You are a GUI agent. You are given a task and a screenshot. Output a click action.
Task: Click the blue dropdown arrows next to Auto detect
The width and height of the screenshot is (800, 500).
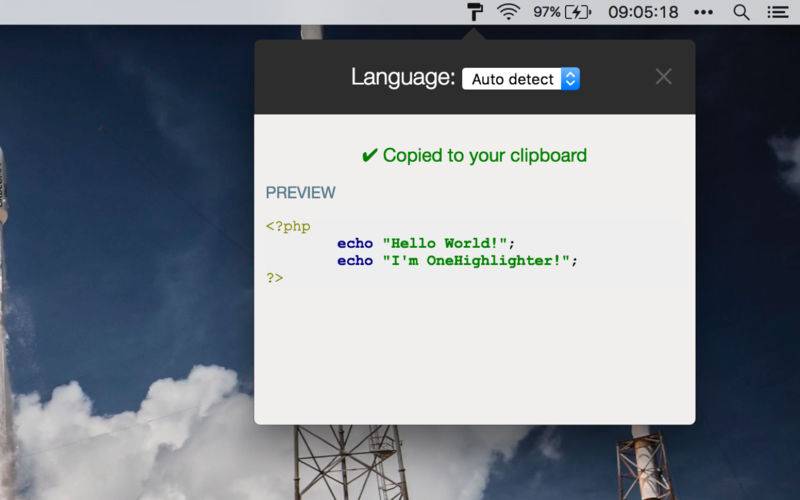click(x=570, y=79)
